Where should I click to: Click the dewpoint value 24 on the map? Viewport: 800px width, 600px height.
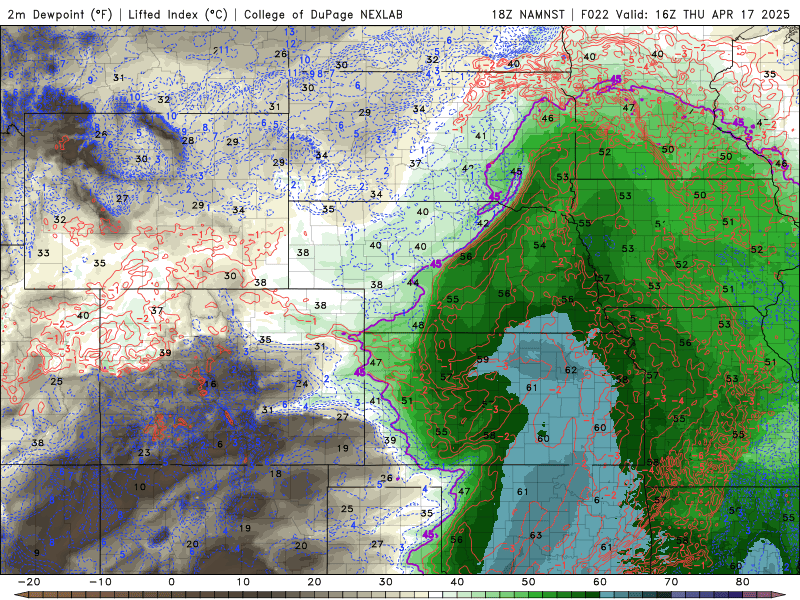point(302,384)
